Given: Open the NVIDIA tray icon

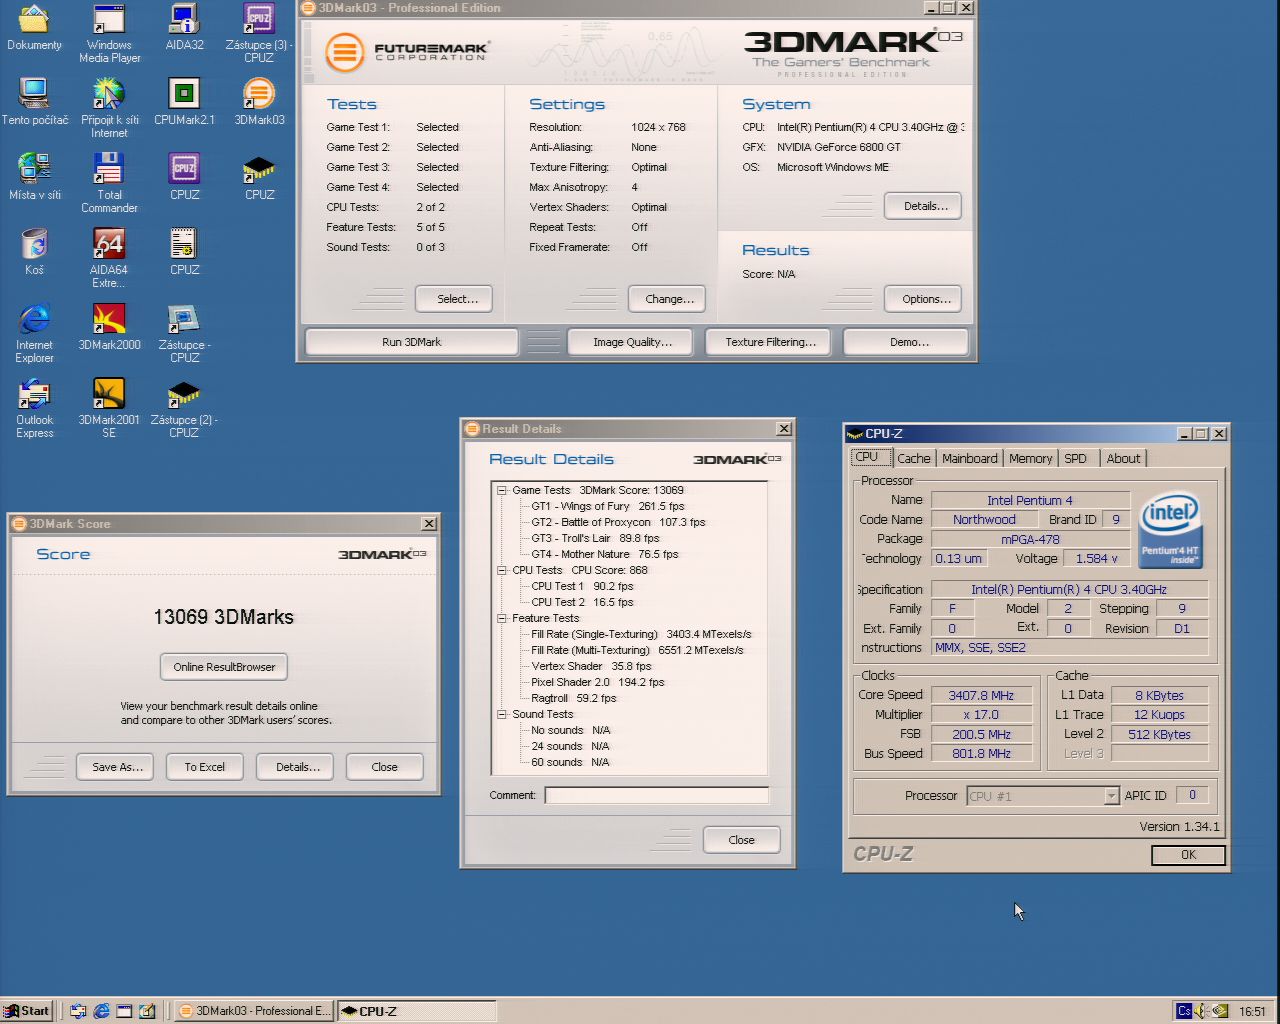Looking at the screenshot, I should [x=1220, y=1011].
